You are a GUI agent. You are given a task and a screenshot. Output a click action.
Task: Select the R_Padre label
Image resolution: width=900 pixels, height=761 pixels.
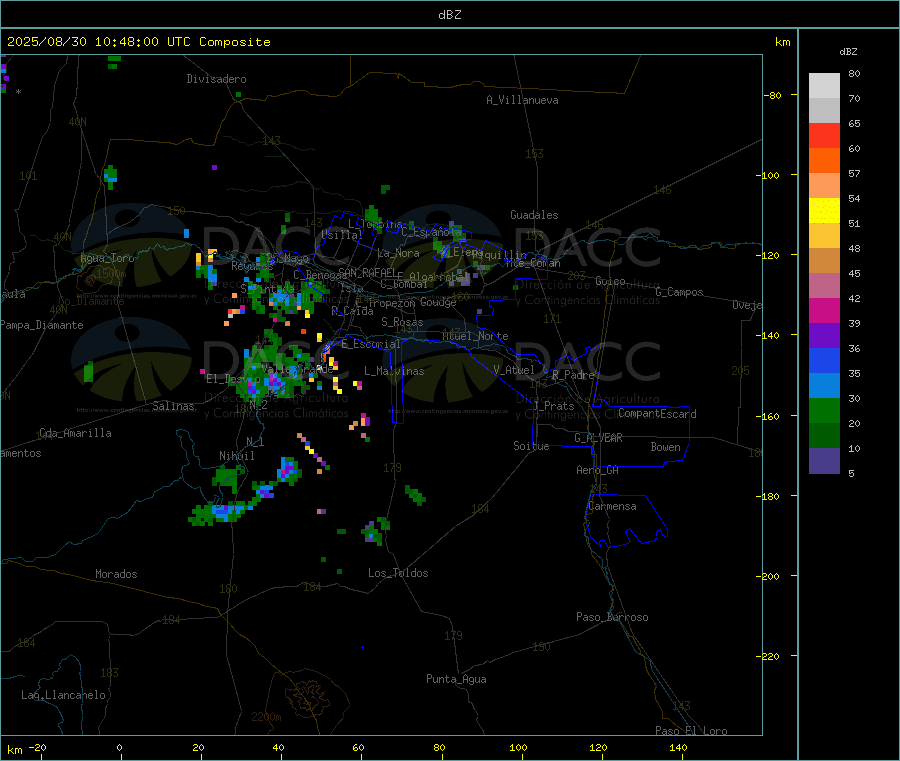(x=573, y=375)
